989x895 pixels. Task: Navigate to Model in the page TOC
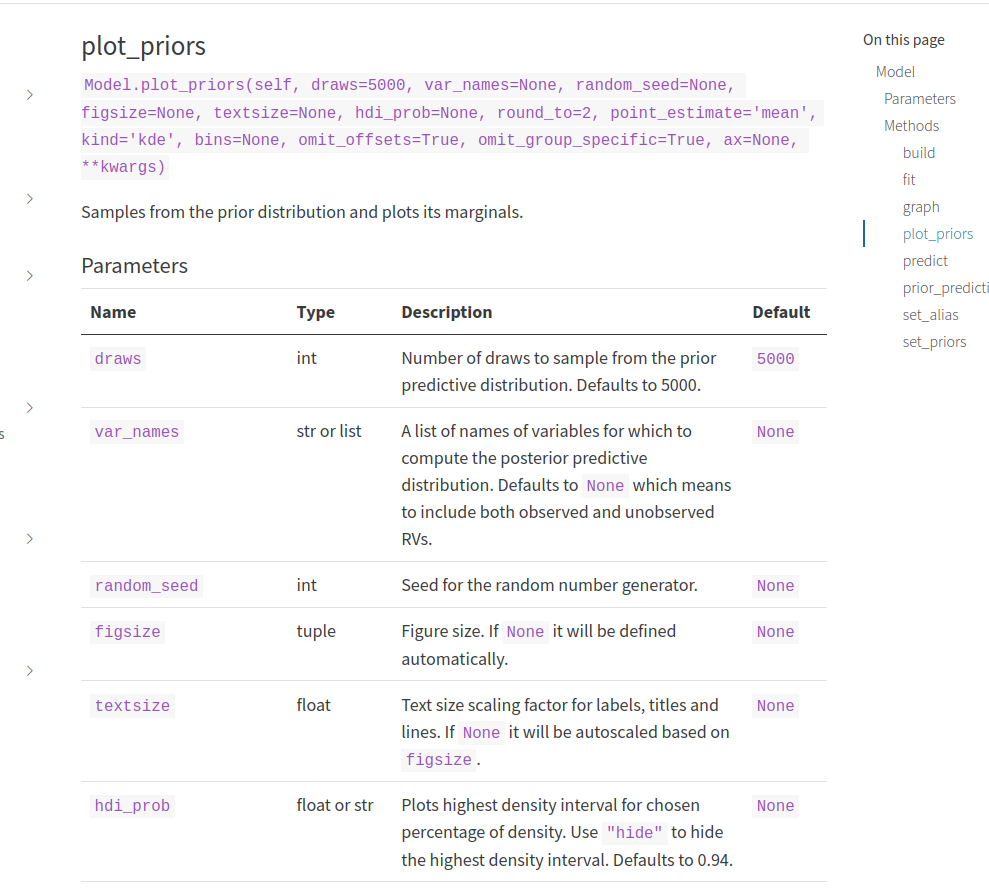tap(894, 71)
